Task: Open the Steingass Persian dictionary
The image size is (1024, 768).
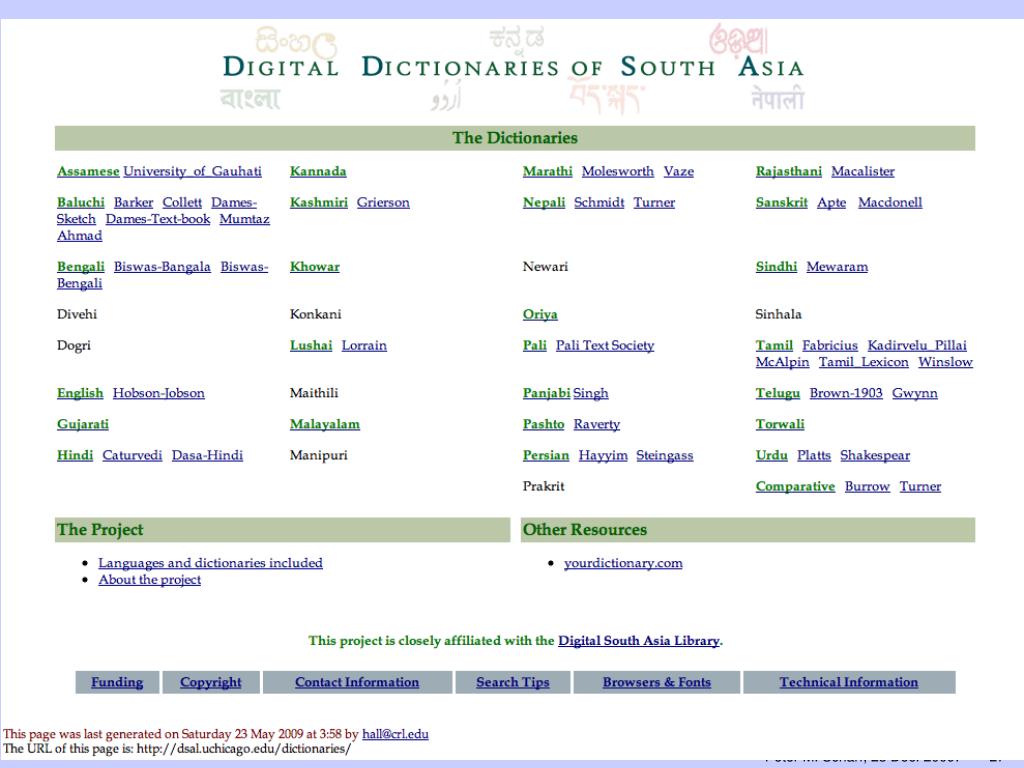Action: pyautogui.click(x=665, y=455)
